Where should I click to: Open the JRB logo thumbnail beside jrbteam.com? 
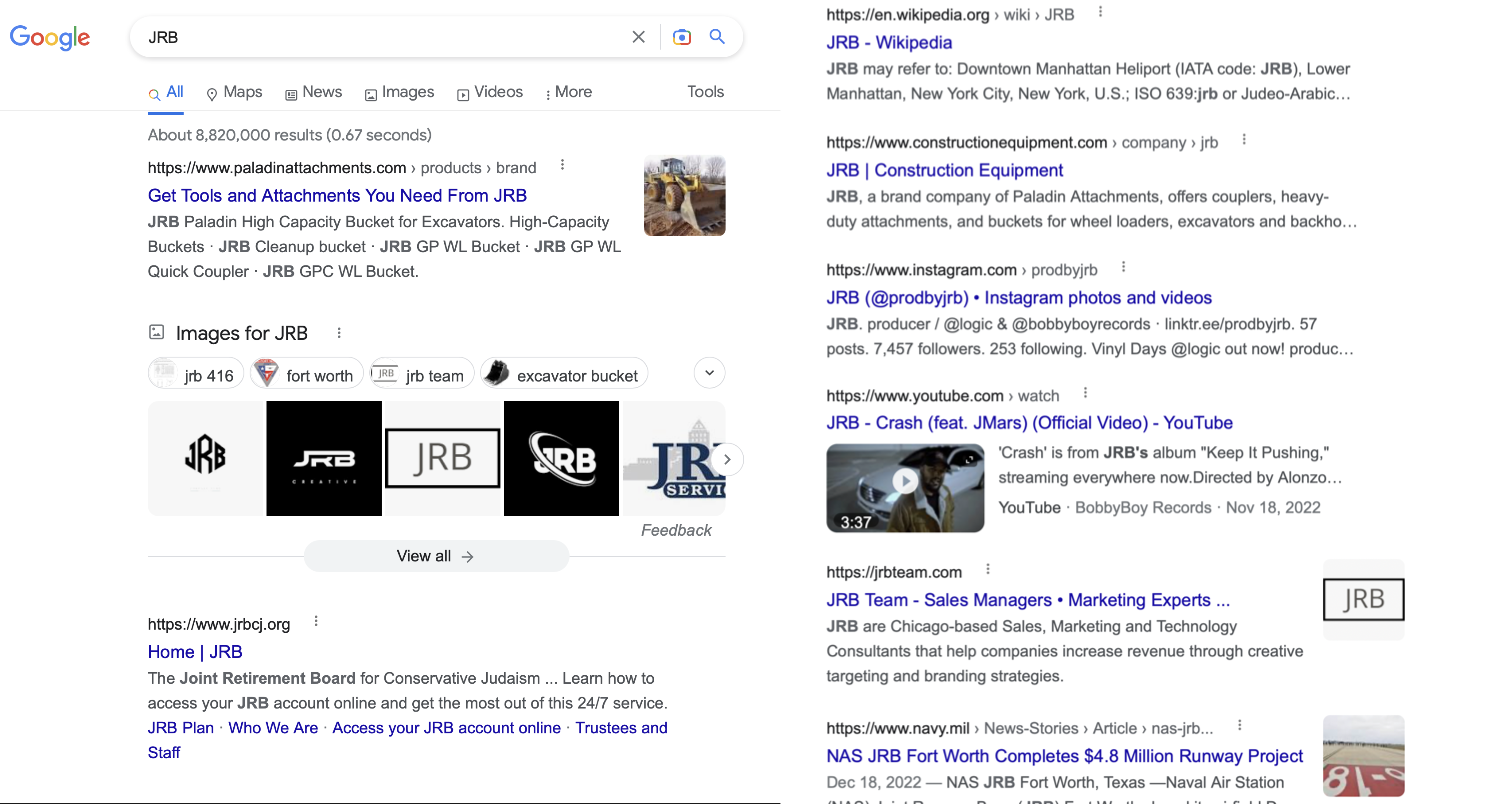(1364, 600)
